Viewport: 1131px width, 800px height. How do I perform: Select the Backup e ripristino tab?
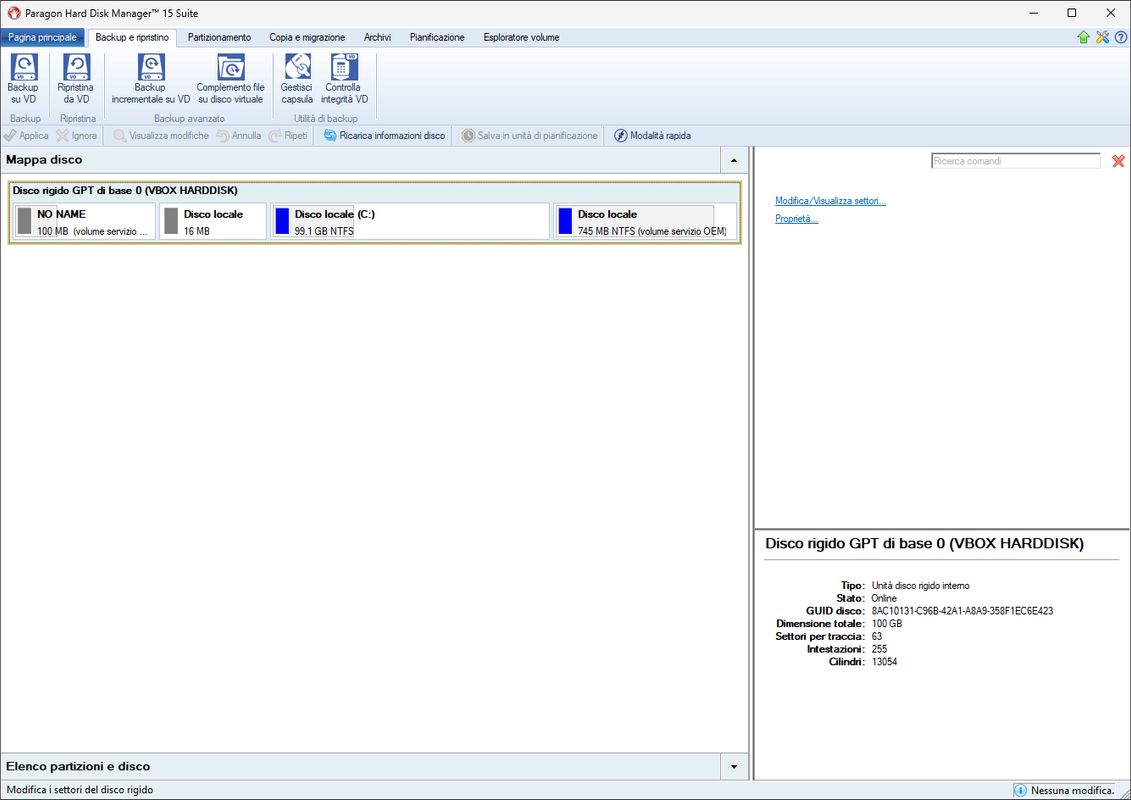(x=132, y=38)
